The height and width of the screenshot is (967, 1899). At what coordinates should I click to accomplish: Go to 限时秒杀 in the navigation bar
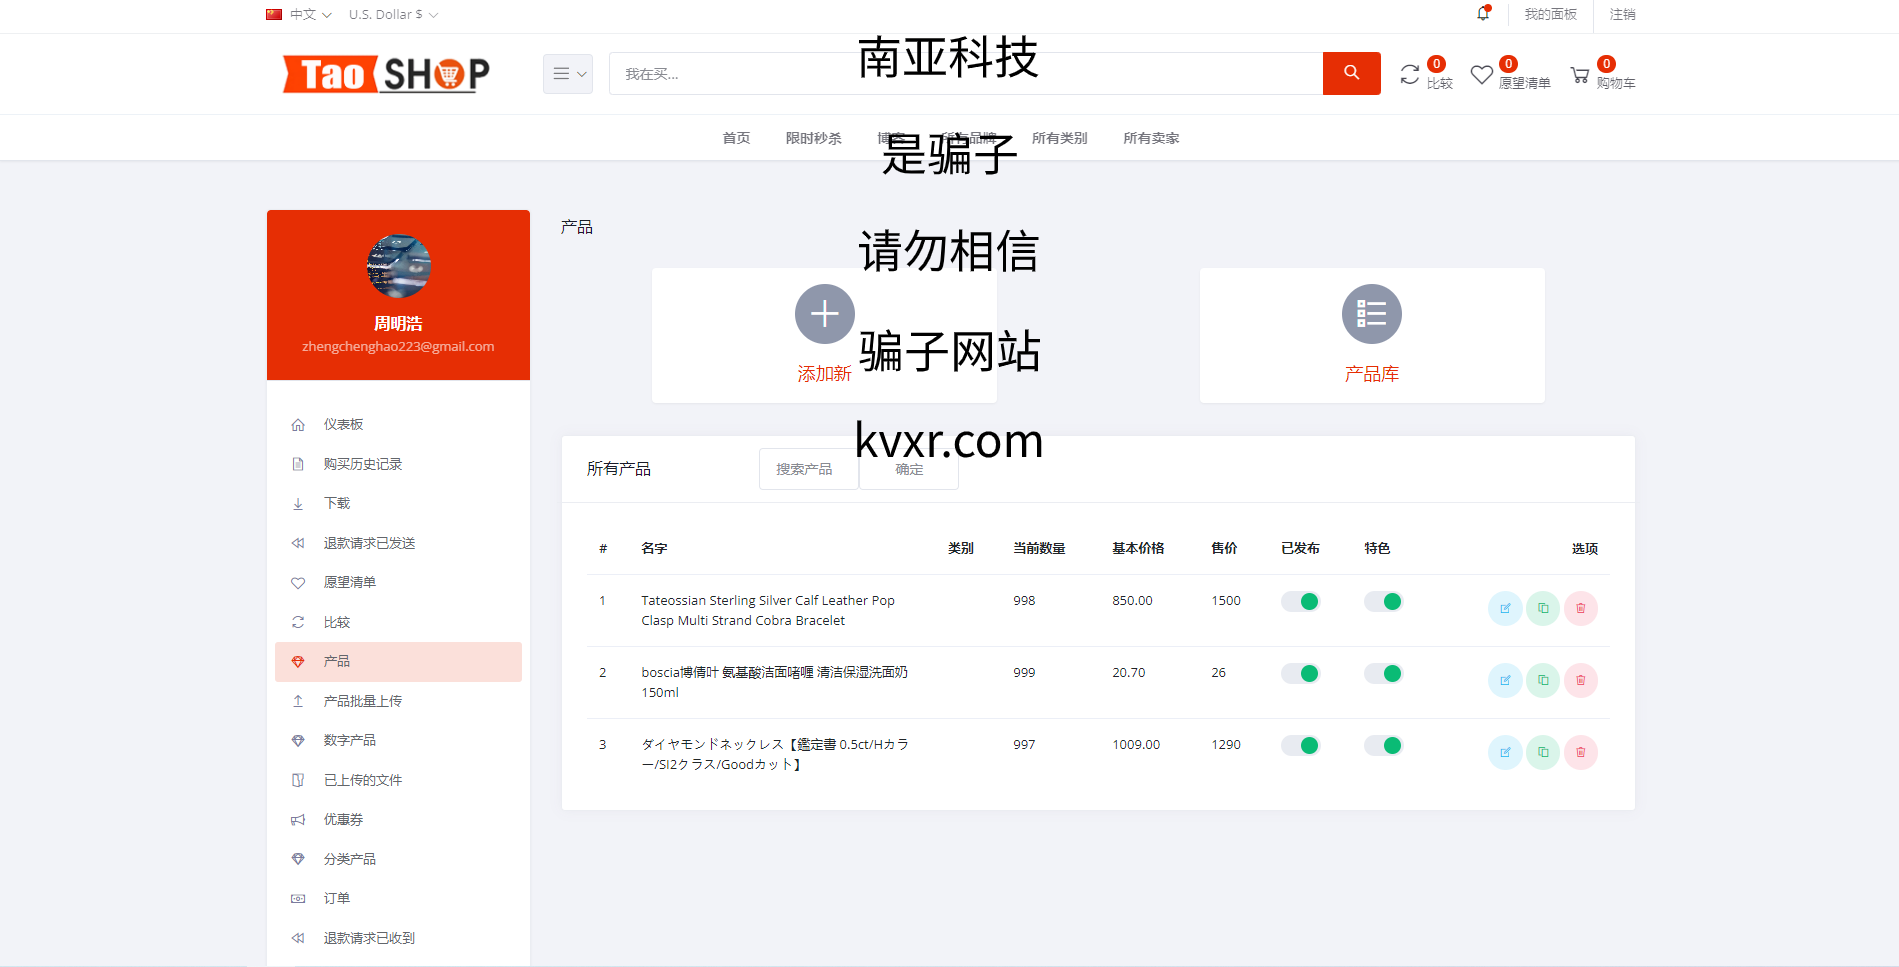tap(813, 138)
